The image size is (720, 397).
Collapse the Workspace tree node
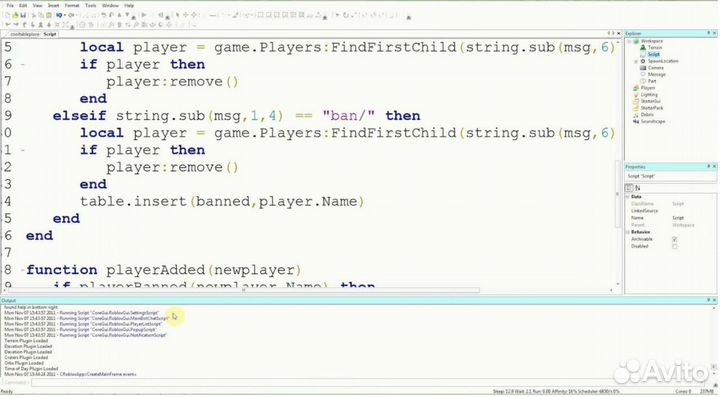629,41
